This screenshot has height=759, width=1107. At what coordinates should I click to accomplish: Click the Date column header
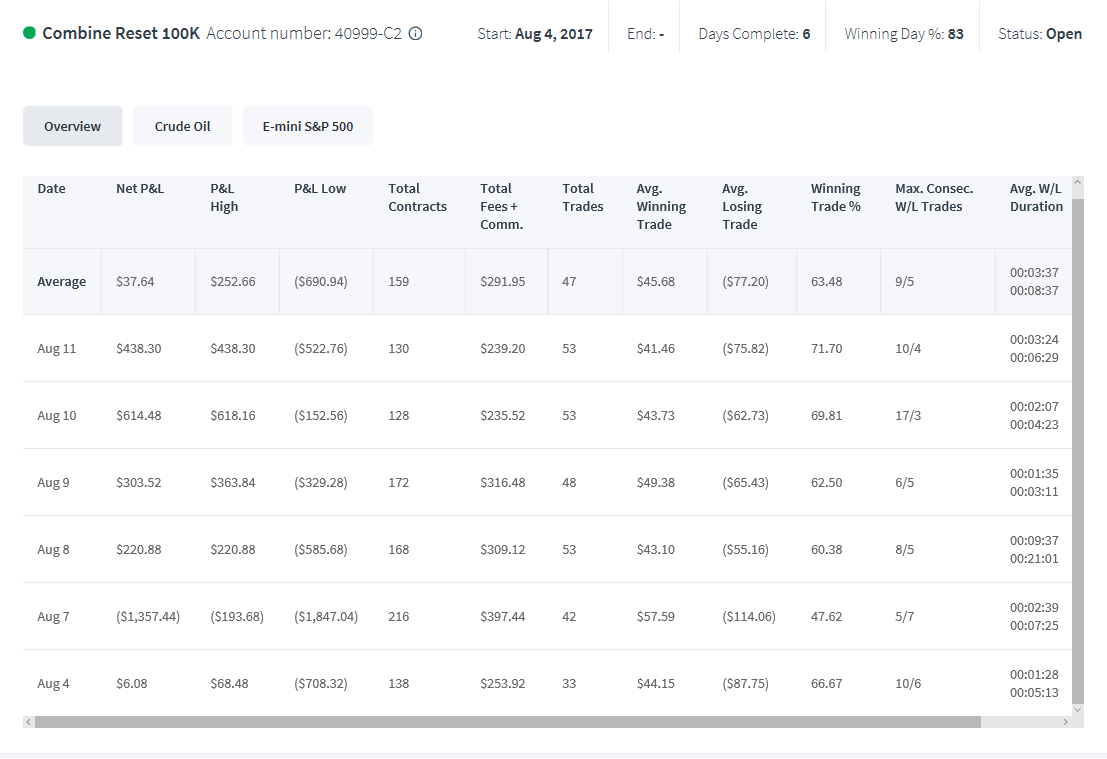[x=52, y=189]
